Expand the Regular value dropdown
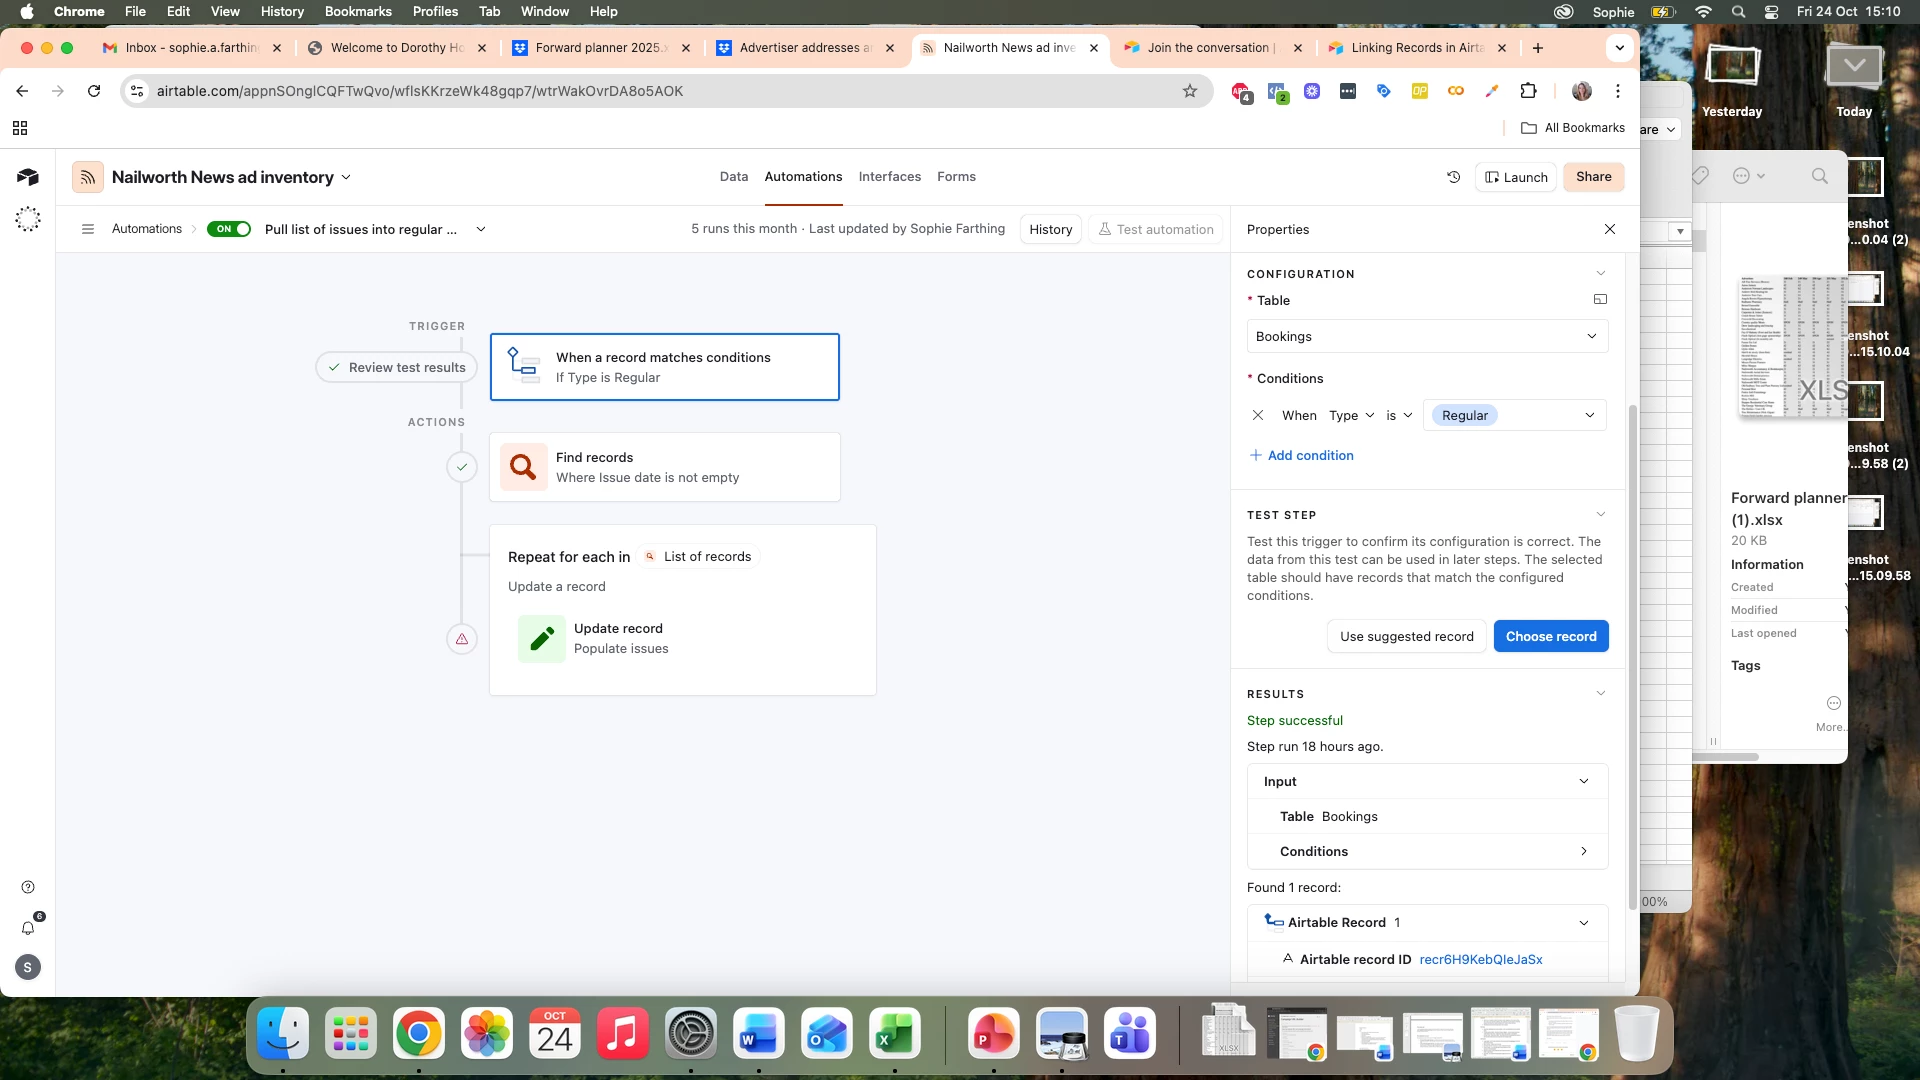Viewport: 1920px width, 1080px height. 1589,415
